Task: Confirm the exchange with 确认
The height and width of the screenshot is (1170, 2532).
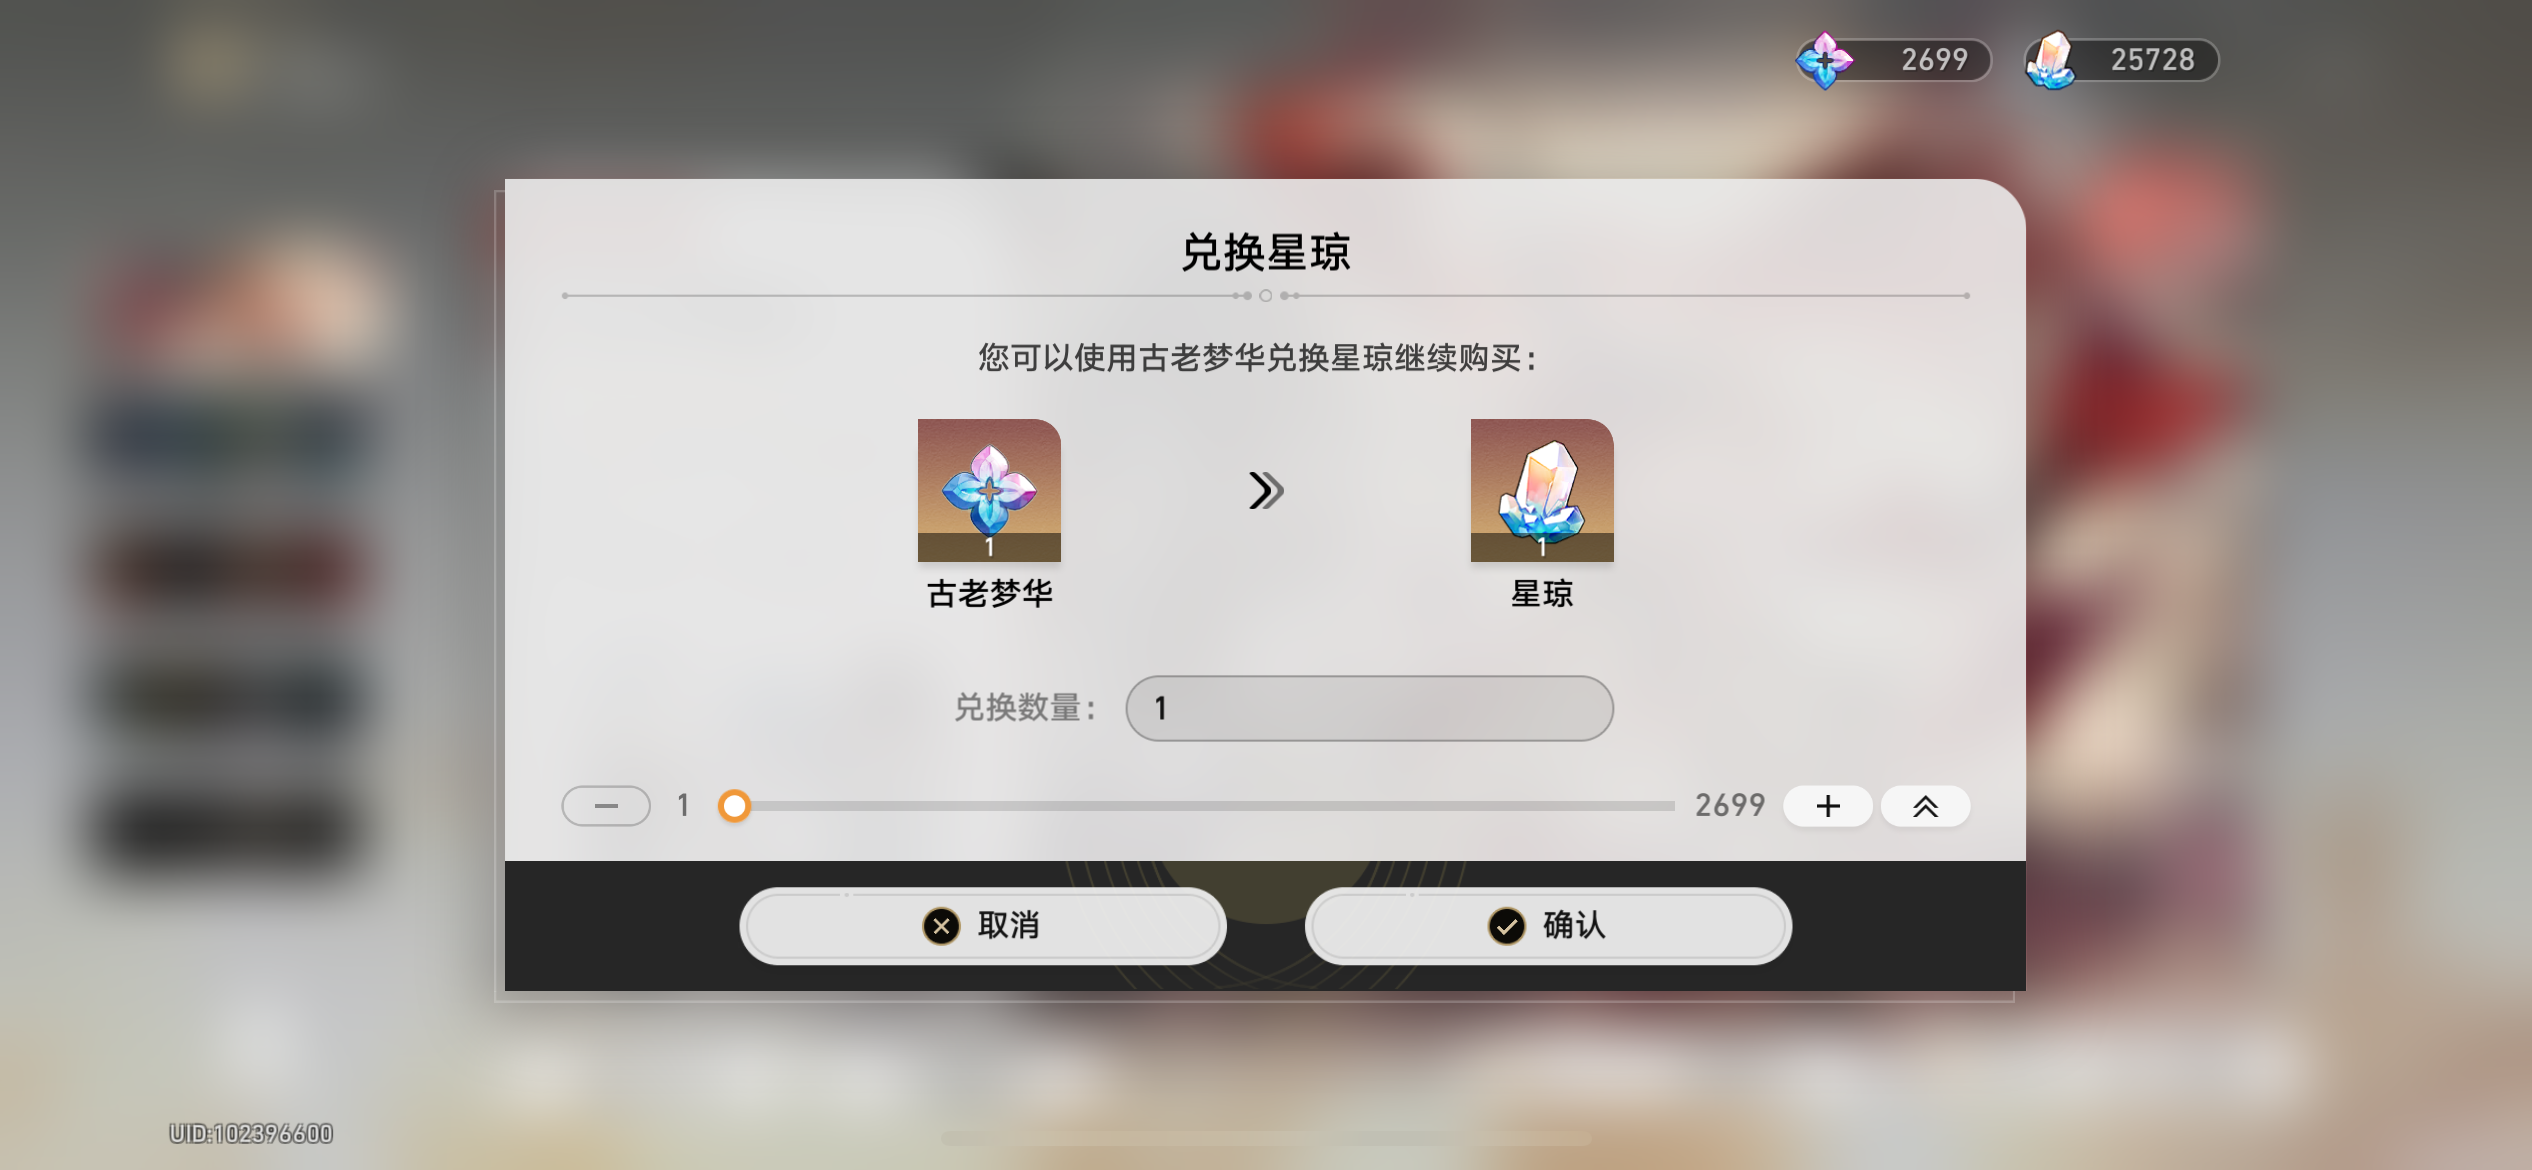Action: [1548, 926]
